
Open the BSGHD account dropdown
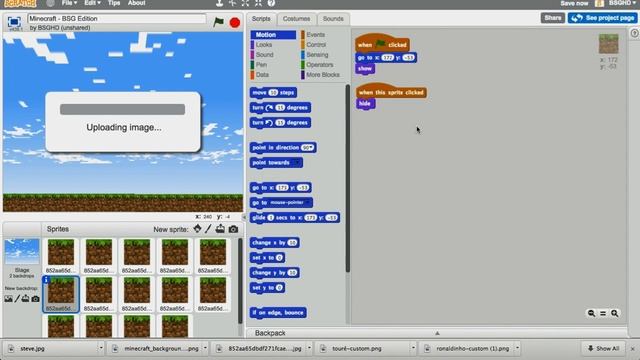622,3
